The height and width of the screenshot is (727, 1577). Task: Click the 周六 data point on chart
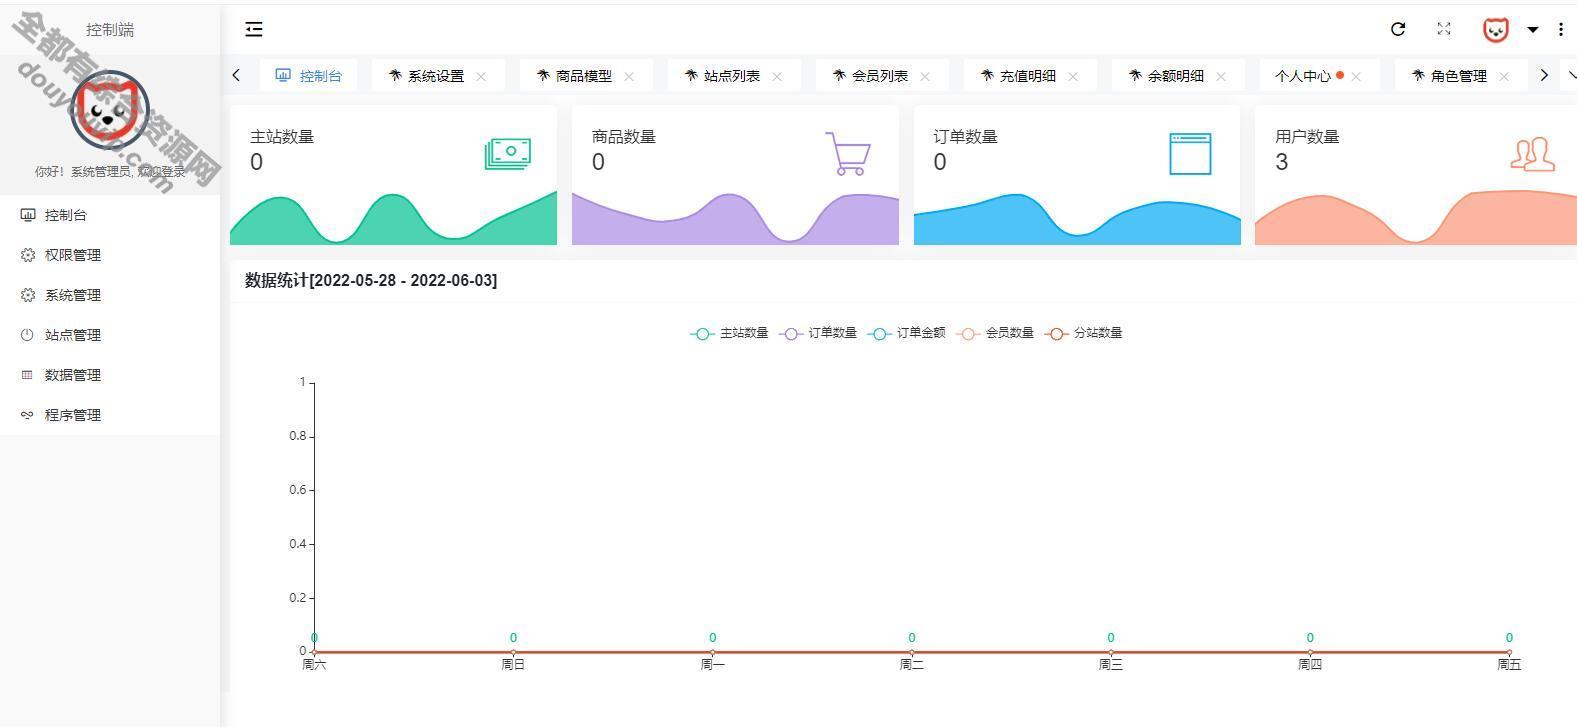point(314,651)
